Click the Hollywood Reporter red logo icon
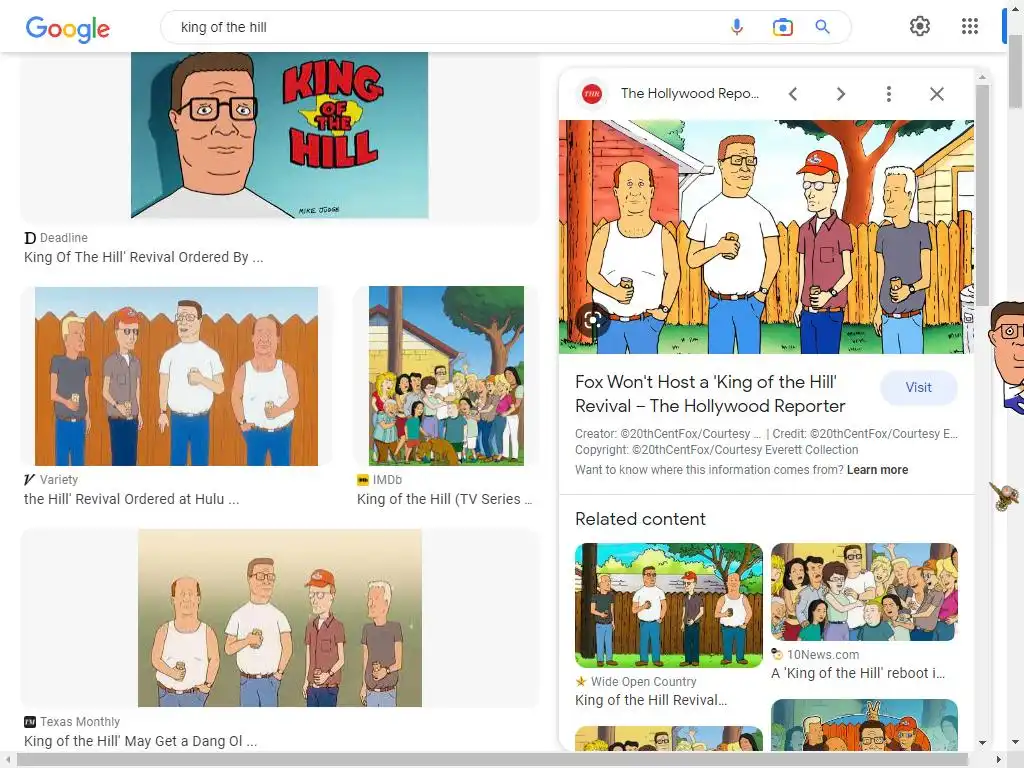 point(592,94)
